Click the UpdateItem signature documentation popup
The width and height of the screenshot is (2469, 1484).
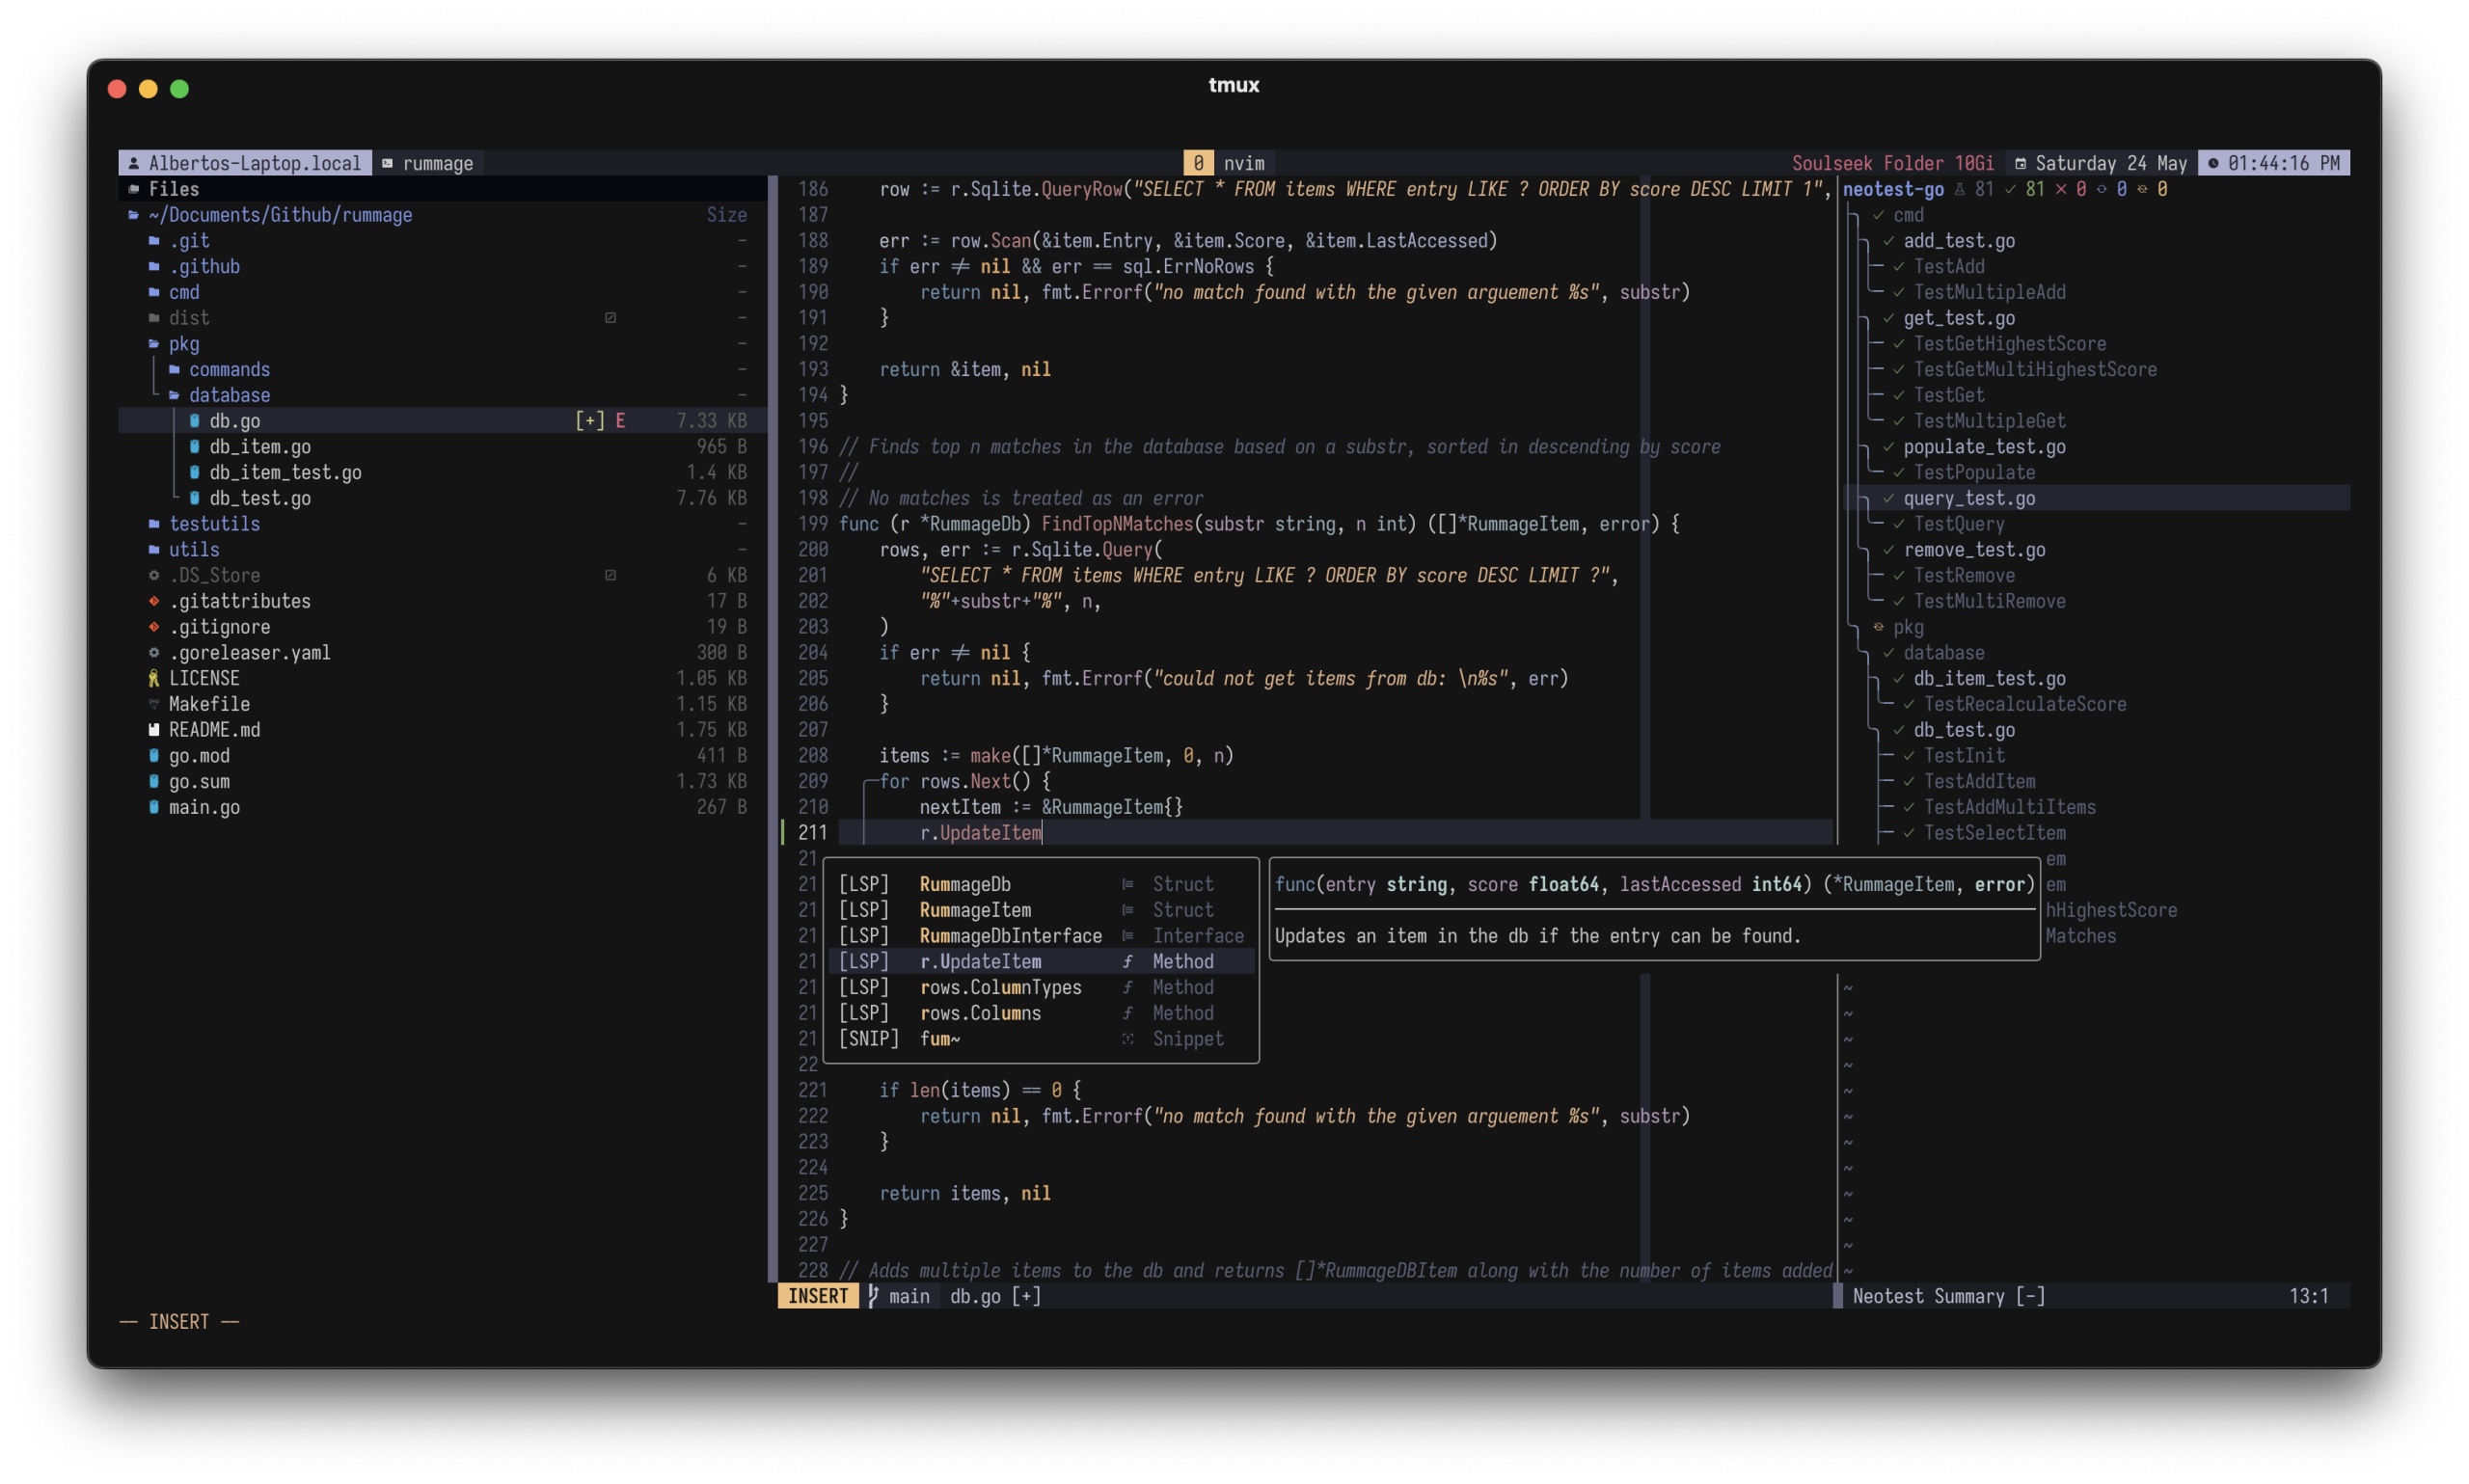coord(1654,909)
